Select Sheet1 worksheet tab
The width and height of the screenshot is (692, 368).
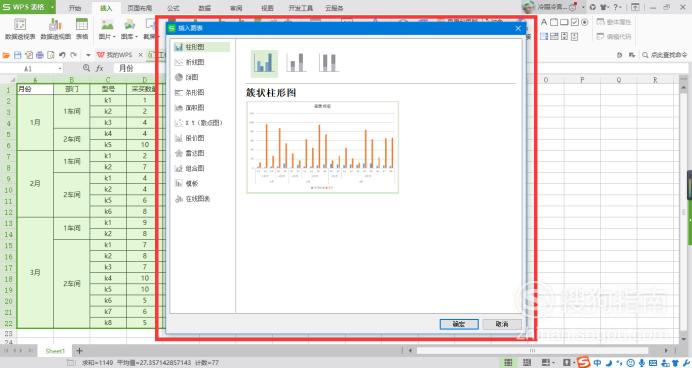point(55,351)
